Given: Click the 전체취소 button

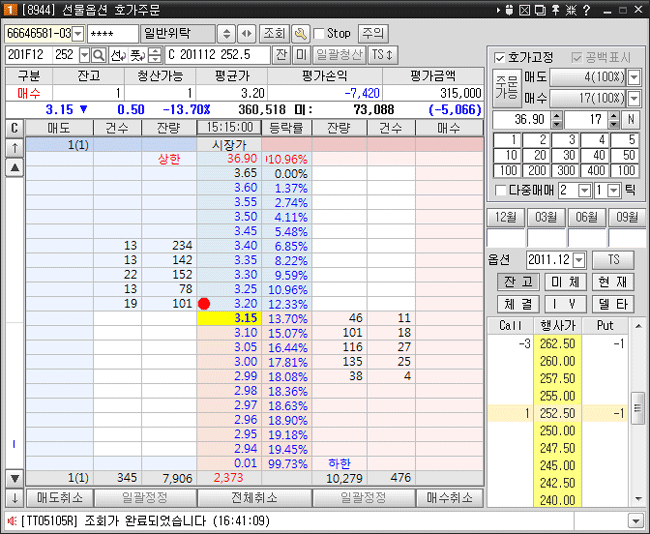Looking at the screenshot, I should [x=255, y=498].
